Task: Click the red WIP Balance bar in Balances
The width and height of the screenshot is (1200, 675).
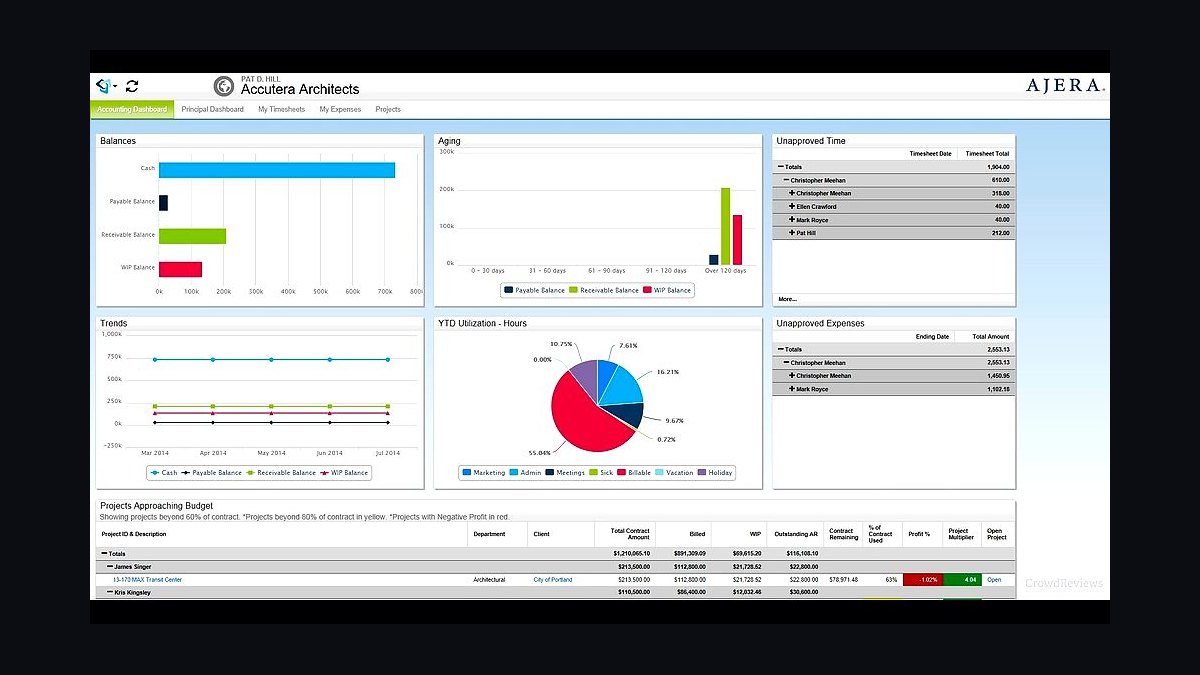Action: point(180,269)
